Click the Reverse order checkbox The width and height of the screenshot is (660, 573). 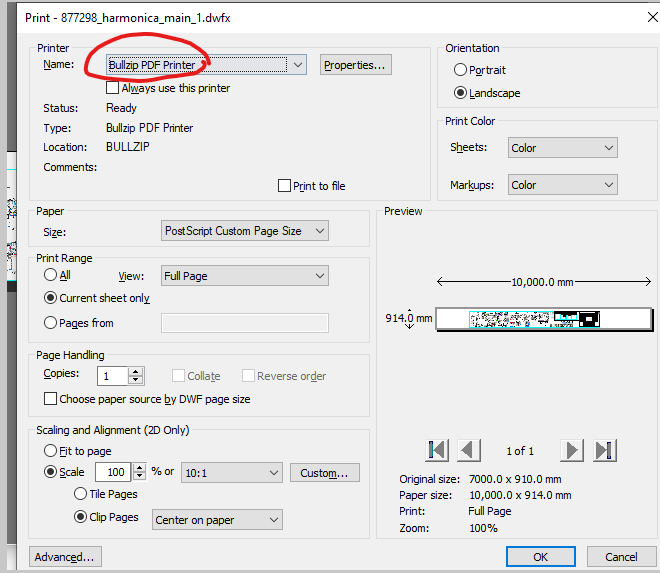248,376
